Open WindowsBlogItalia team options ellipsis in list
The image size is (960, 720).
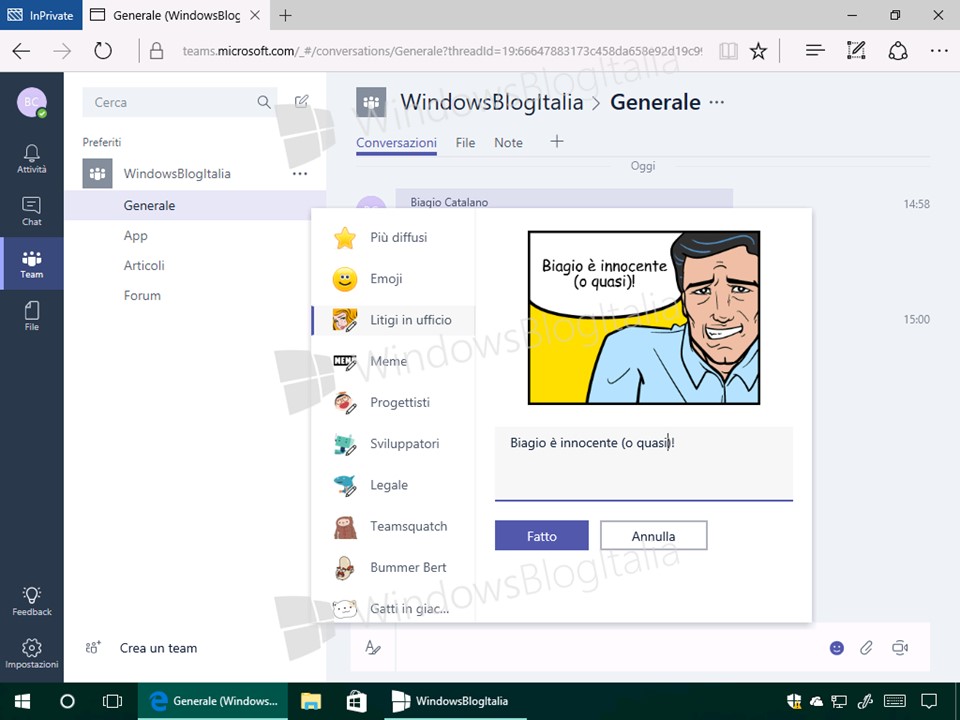click(300, 174)
